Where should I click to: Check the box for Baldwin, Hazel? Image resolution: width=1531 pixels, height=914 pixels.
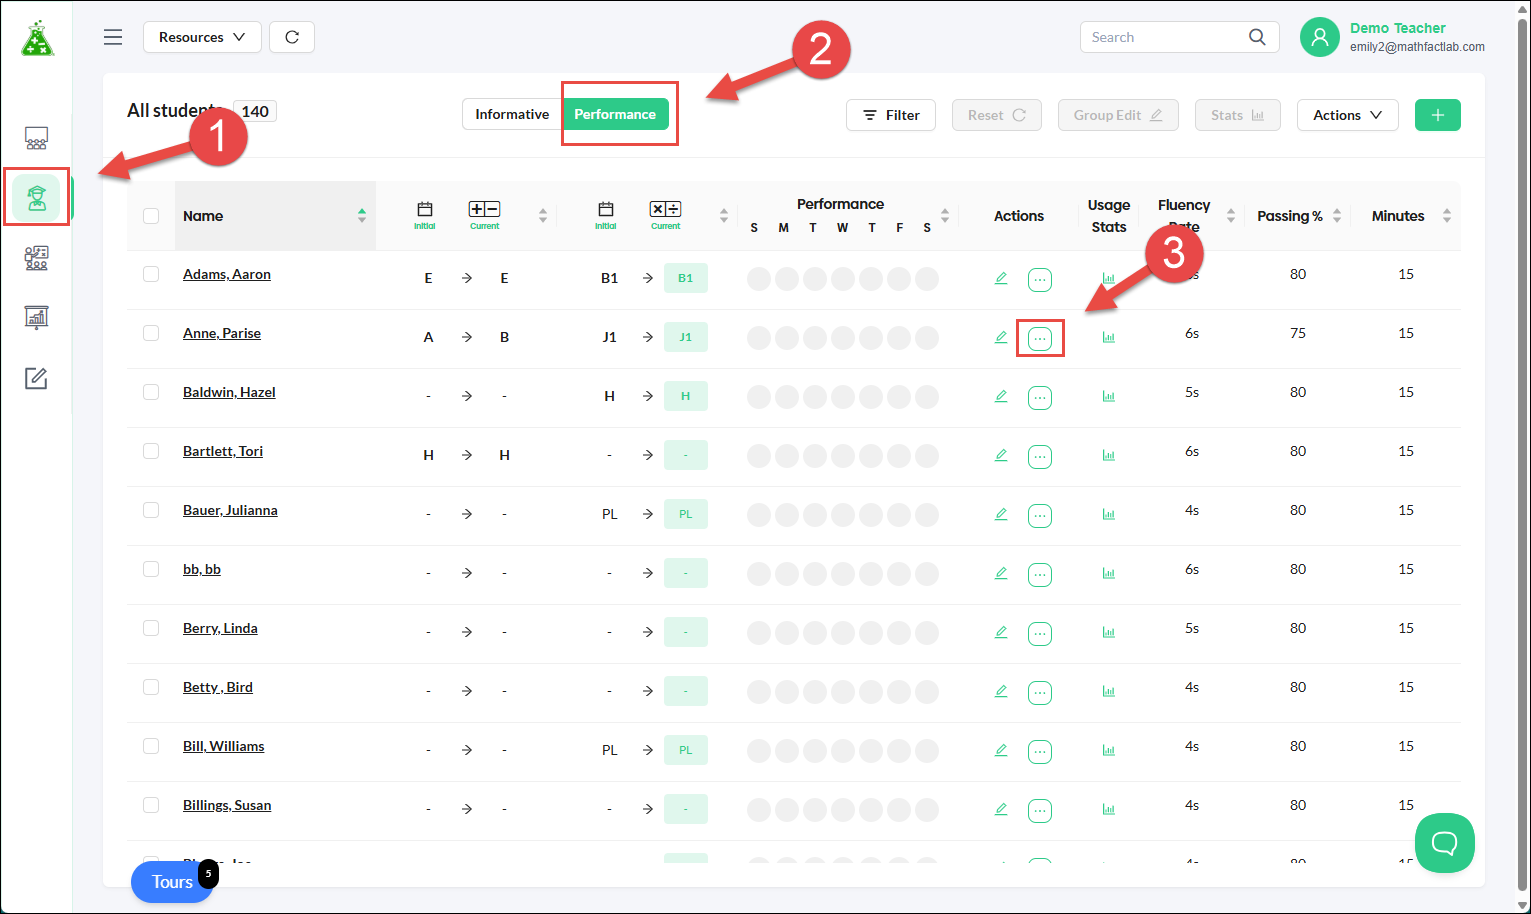[151, 392]
